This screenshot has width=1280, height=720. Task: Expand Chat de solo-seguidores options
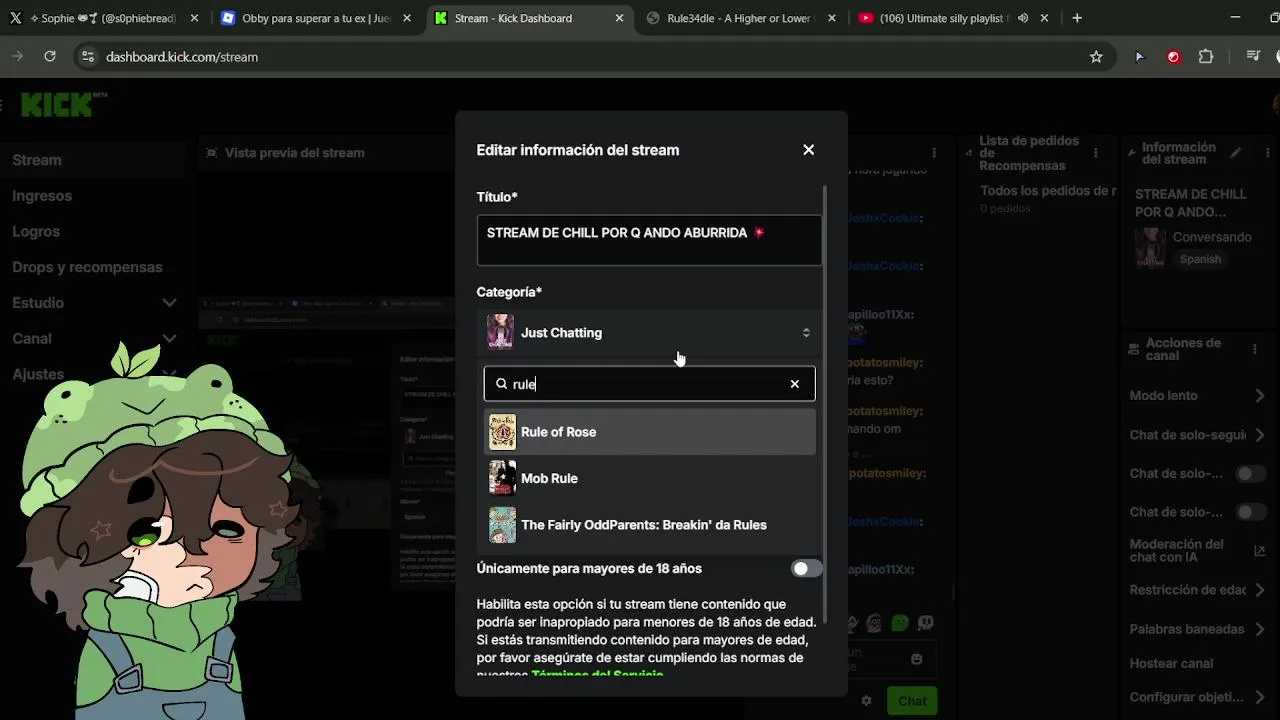tap(1260, 435)
